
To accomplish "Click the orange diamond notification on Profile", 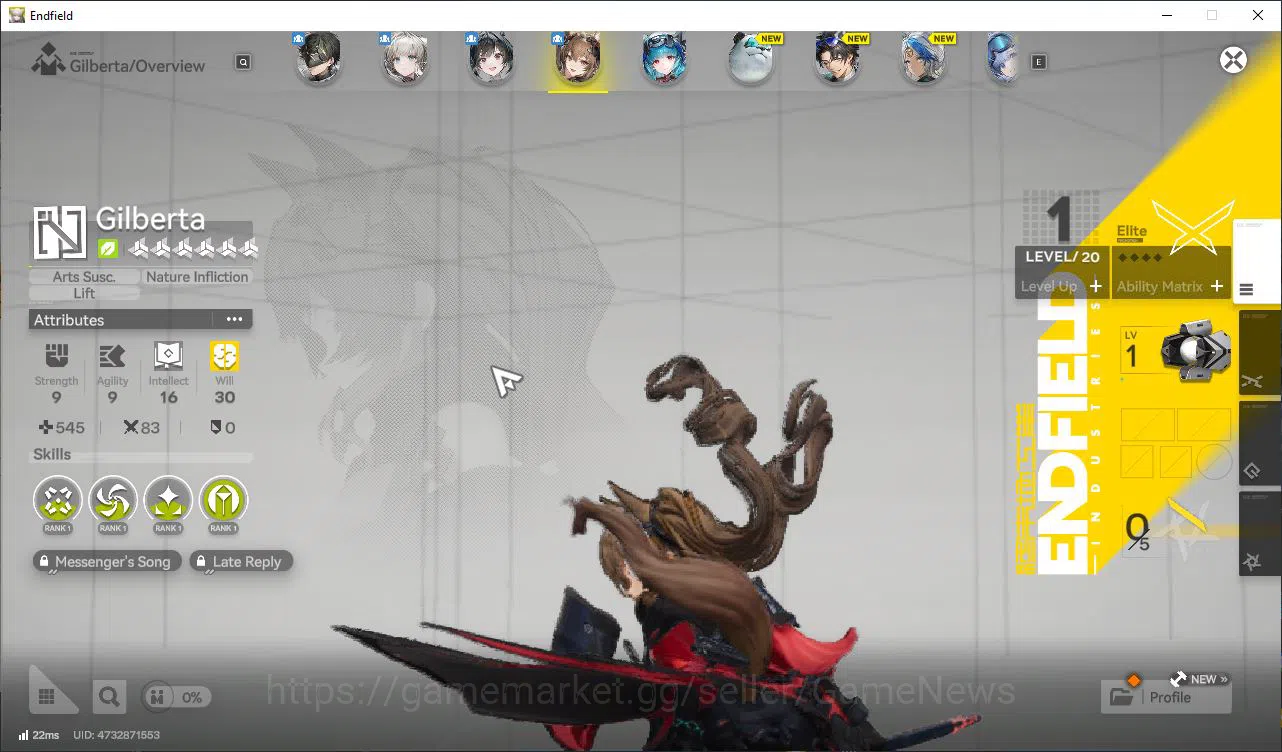I will point(1134,680).
